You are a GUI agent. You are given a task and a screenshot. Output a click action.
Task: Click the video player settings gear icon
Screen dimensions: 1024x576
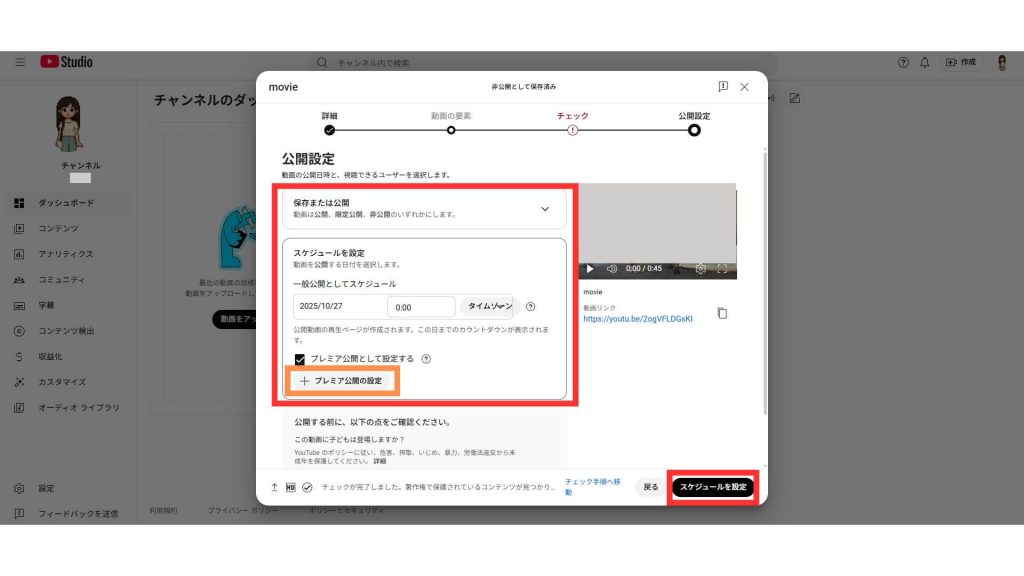[x=700, y=269]
